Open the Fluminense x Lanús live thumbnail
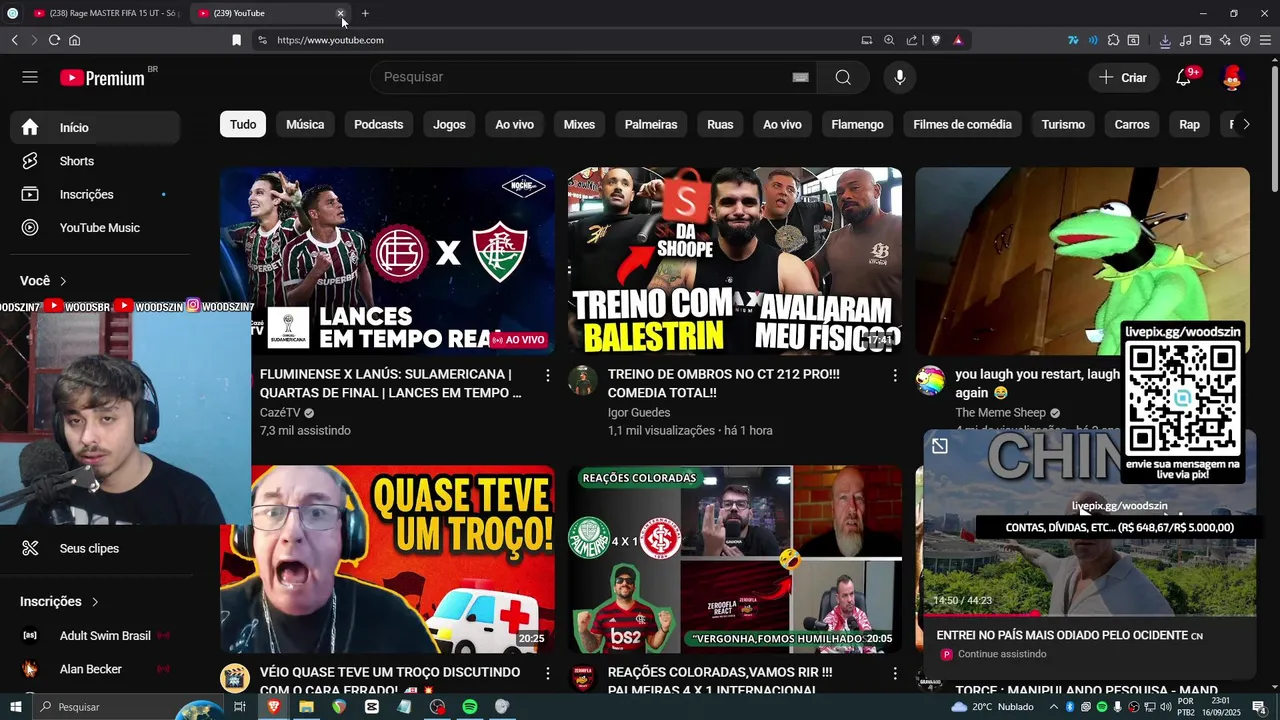This screenshot has height=720, width=1280. click(387, 261)
